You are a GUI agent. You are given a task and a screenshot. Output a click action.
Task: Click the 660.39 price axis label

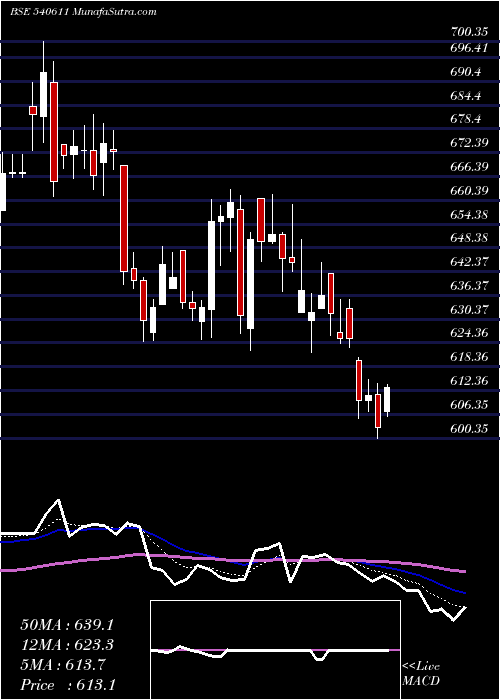point(469,191)
